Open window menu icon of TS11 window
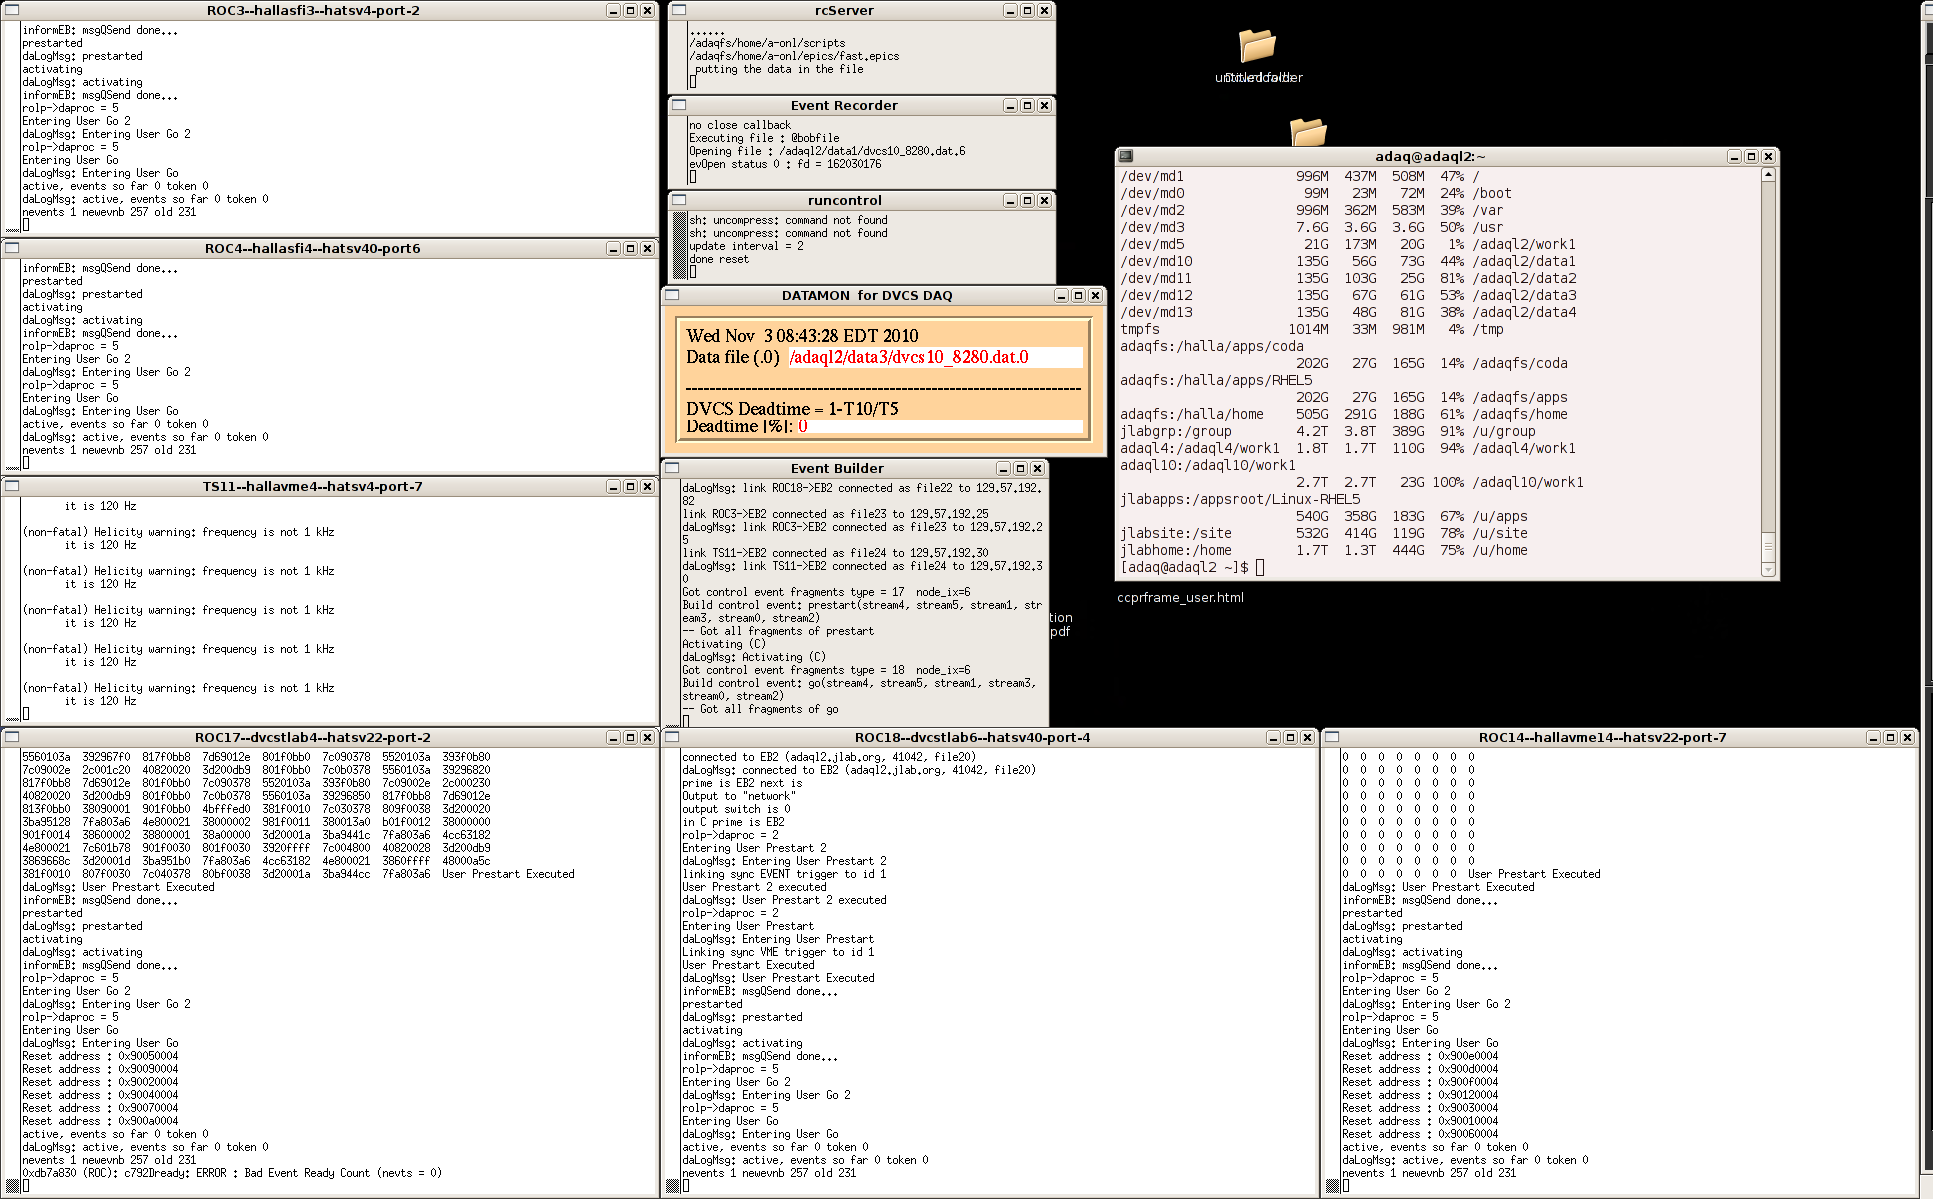Screen dimensions: 1933x1199 pyautogui.click(x=13, y=486)
